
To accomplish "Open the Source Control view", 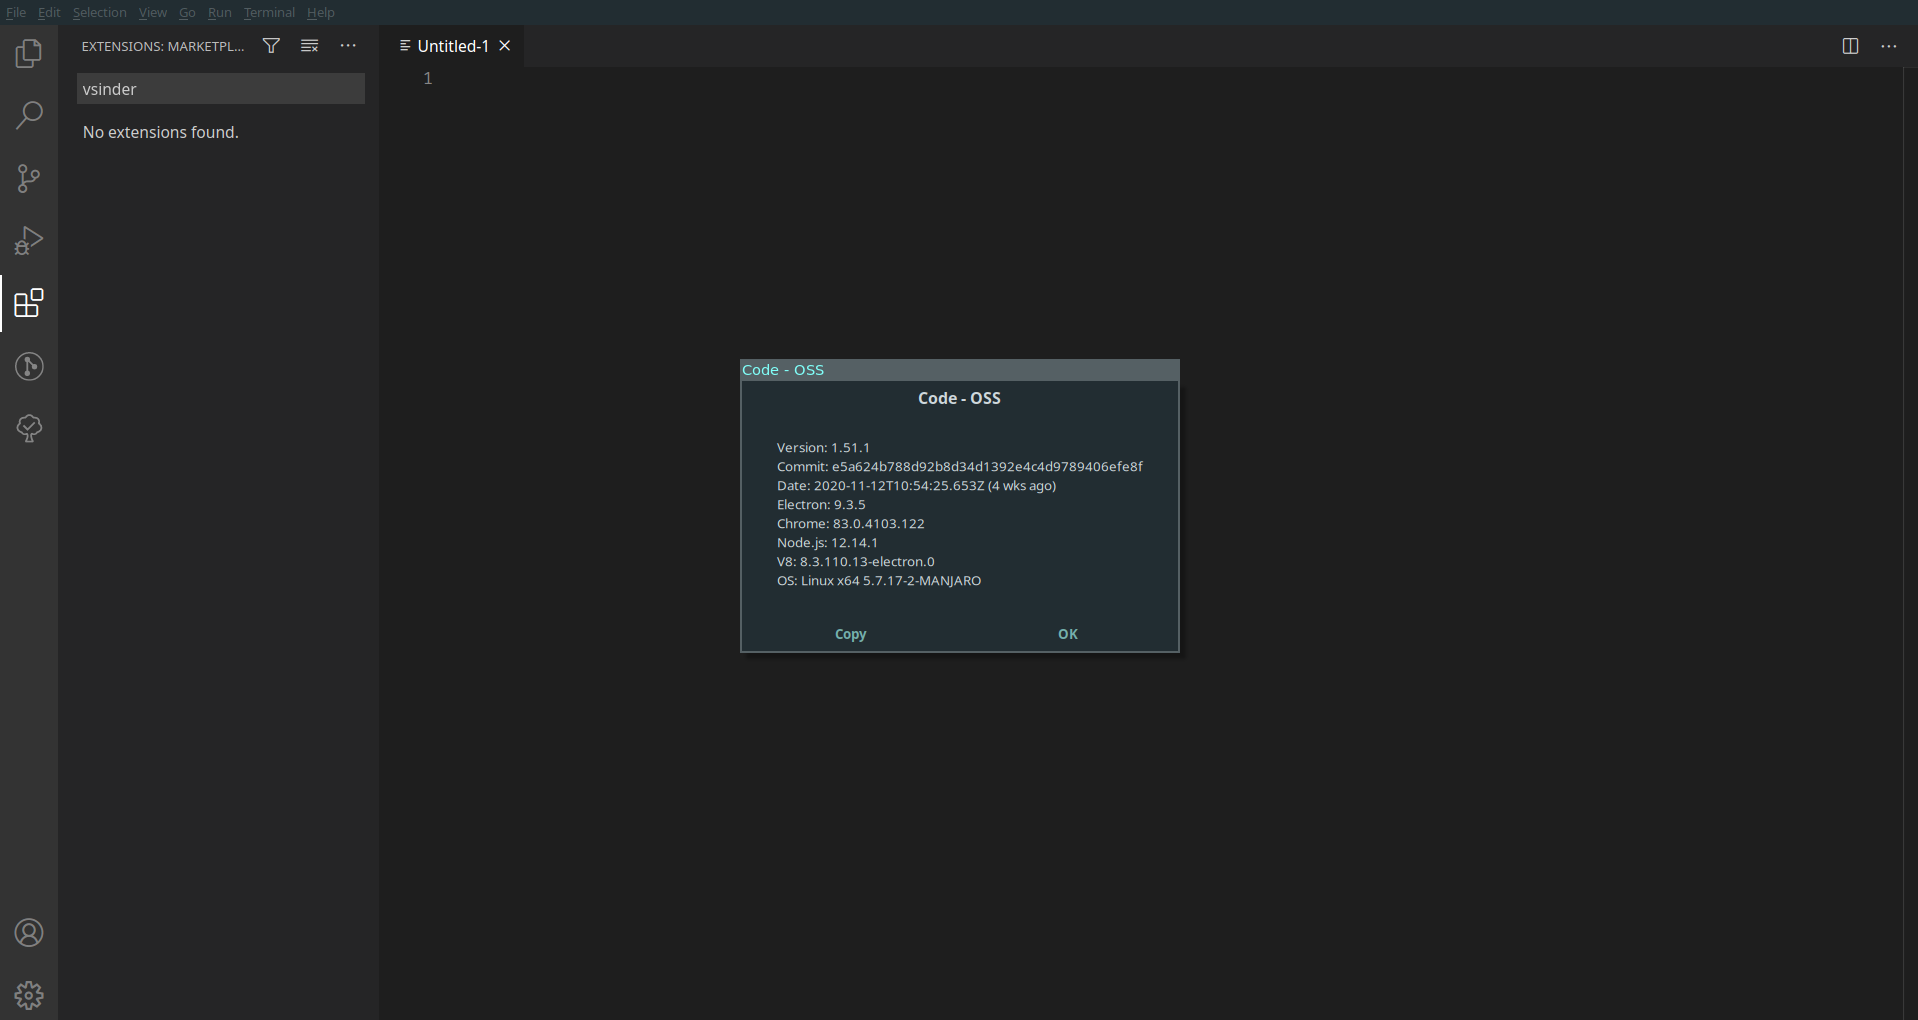I will tap(29, 178).
